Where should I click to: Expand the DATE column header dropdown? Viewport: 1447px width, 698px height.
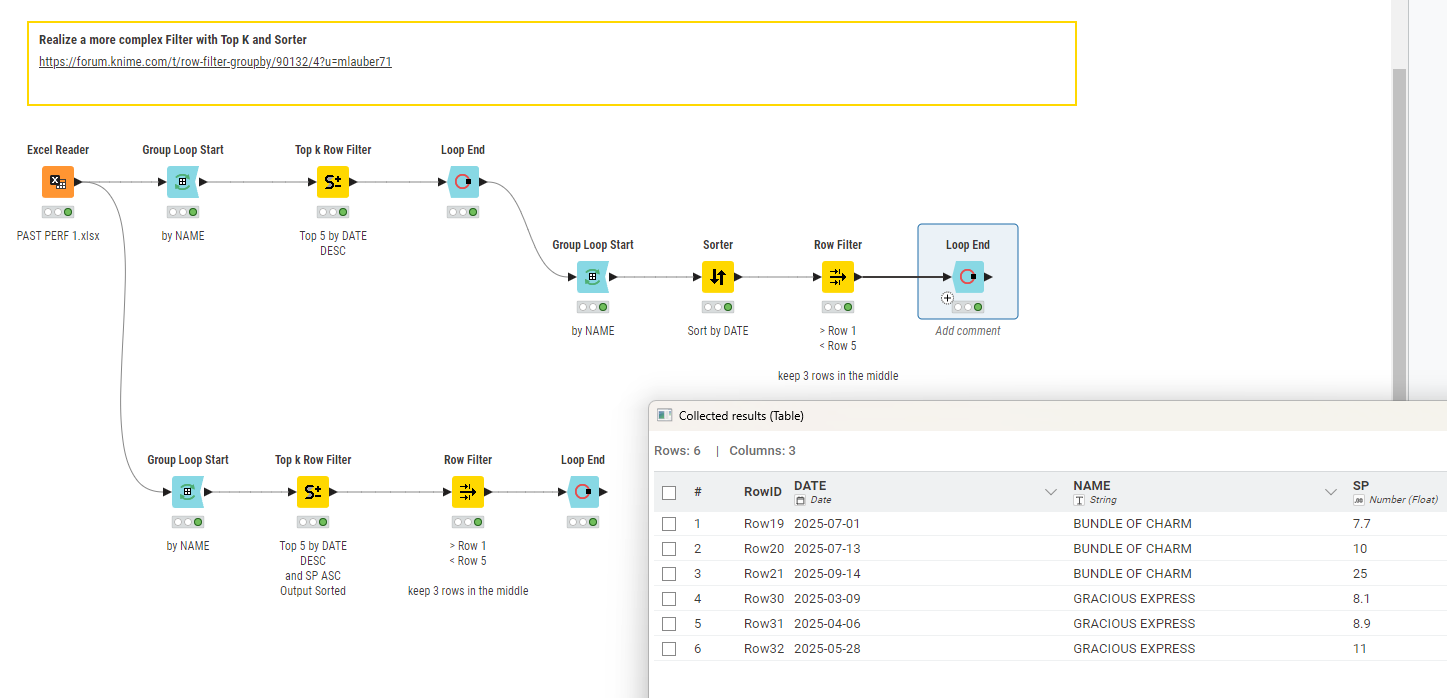pos(1051,492)
